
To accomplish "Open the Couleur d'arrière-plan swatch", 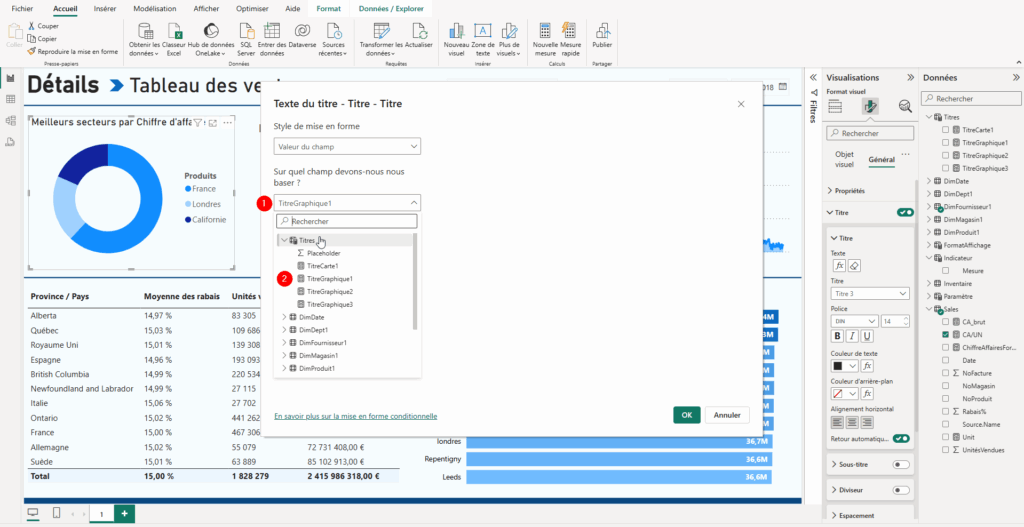I will 842,394.
